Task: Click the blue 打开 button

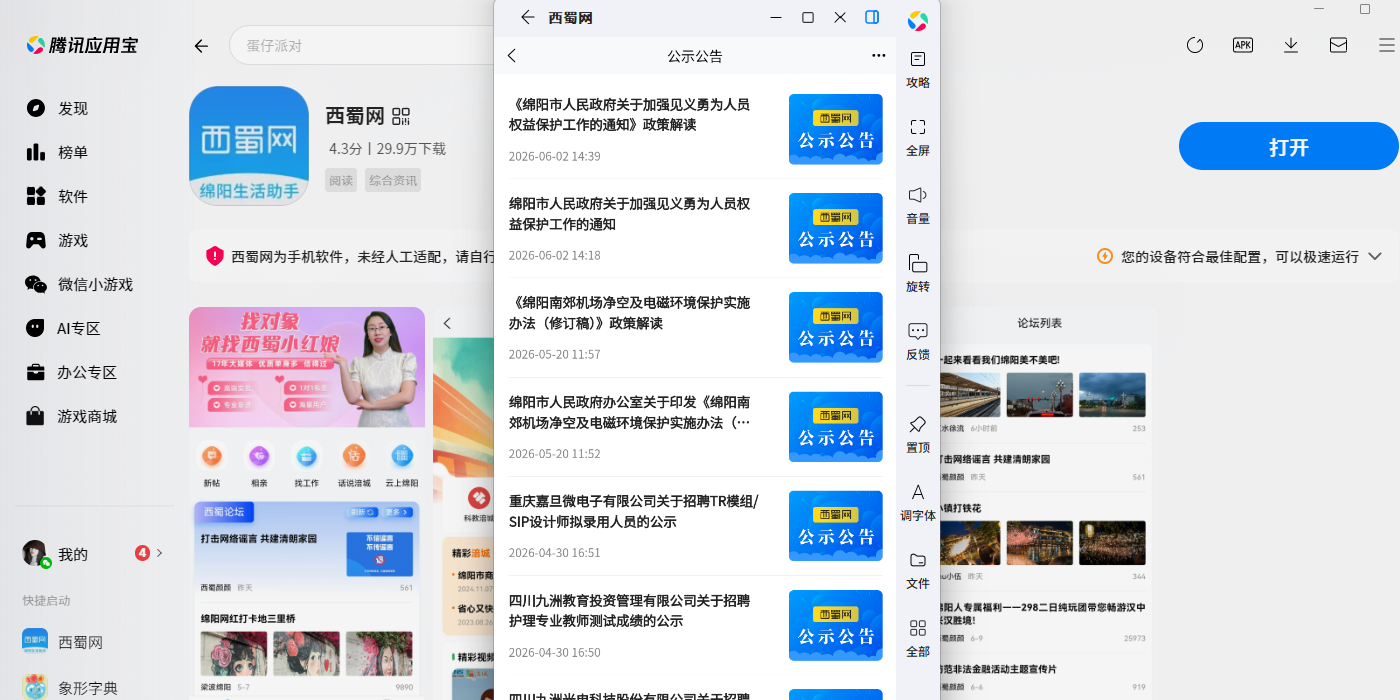Action: pyautogui.click(x=1289, y=147)
